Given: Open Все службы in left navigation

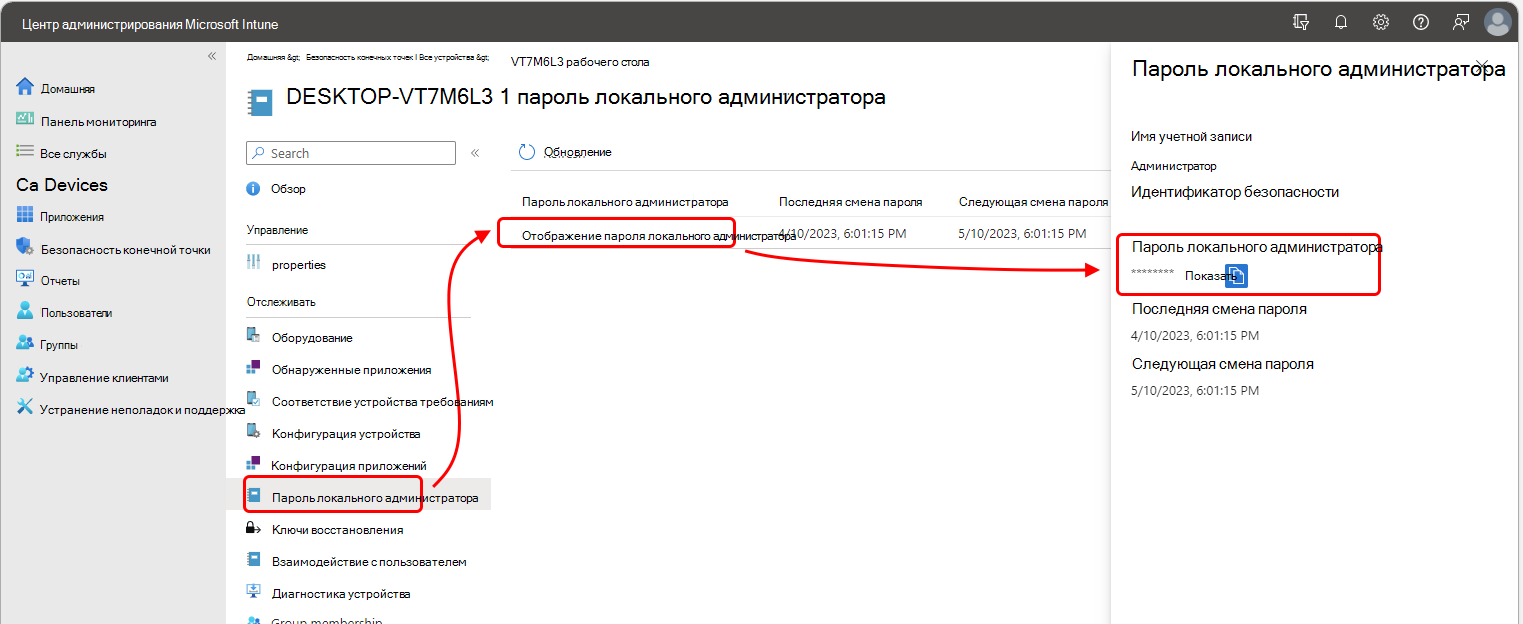Looking at the screenshot, I should pyautogui.click(x=73, y=154).
